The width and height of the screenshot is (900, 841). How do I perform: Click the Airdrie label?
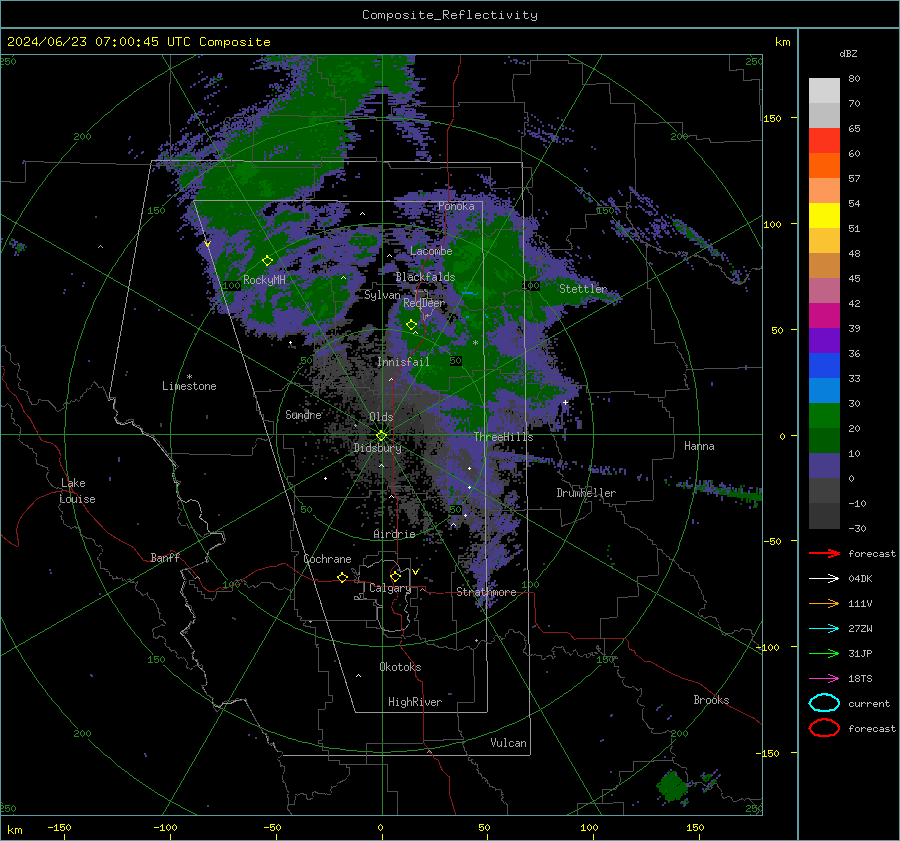pos(394,534)
